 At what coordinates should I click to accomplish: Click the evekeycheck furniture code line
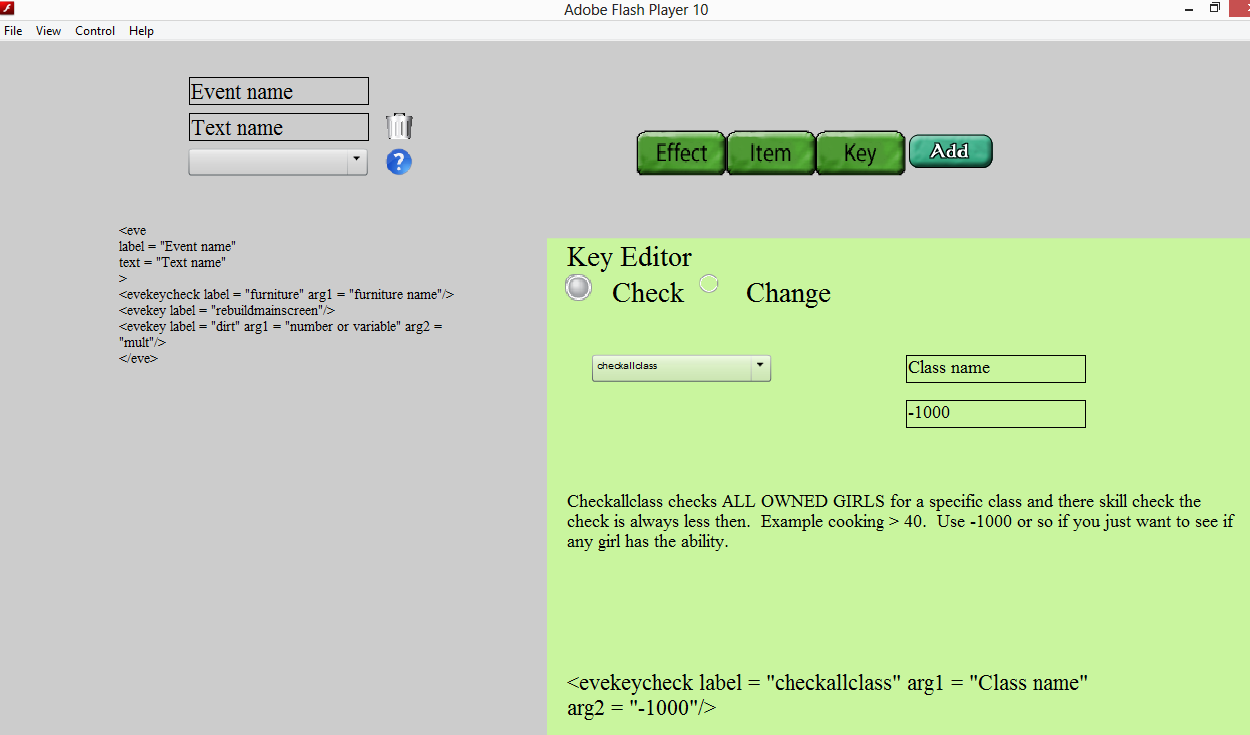click(x=286, y=295)
